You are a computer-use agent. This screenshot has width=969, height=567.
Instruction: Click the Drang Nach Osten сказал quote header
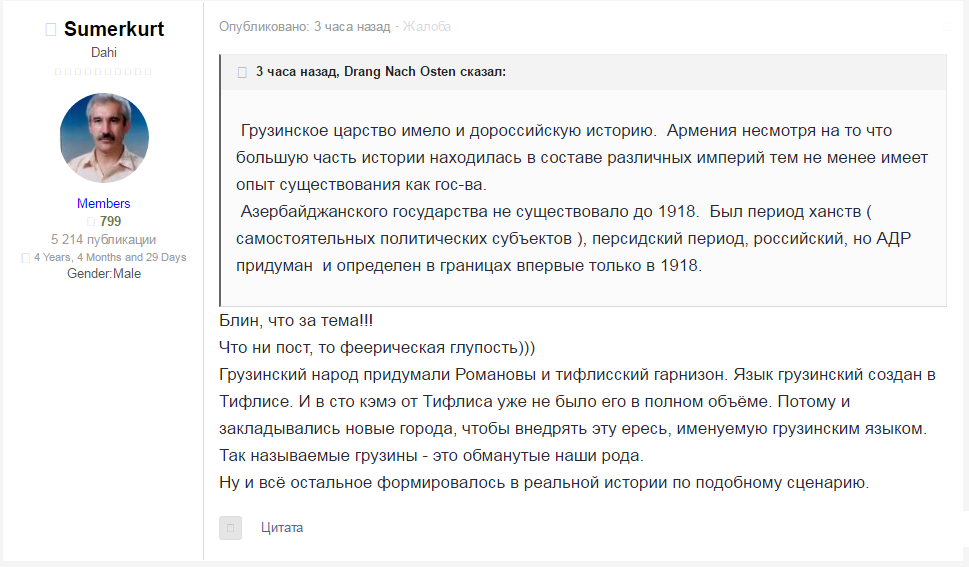pos(380,72)
